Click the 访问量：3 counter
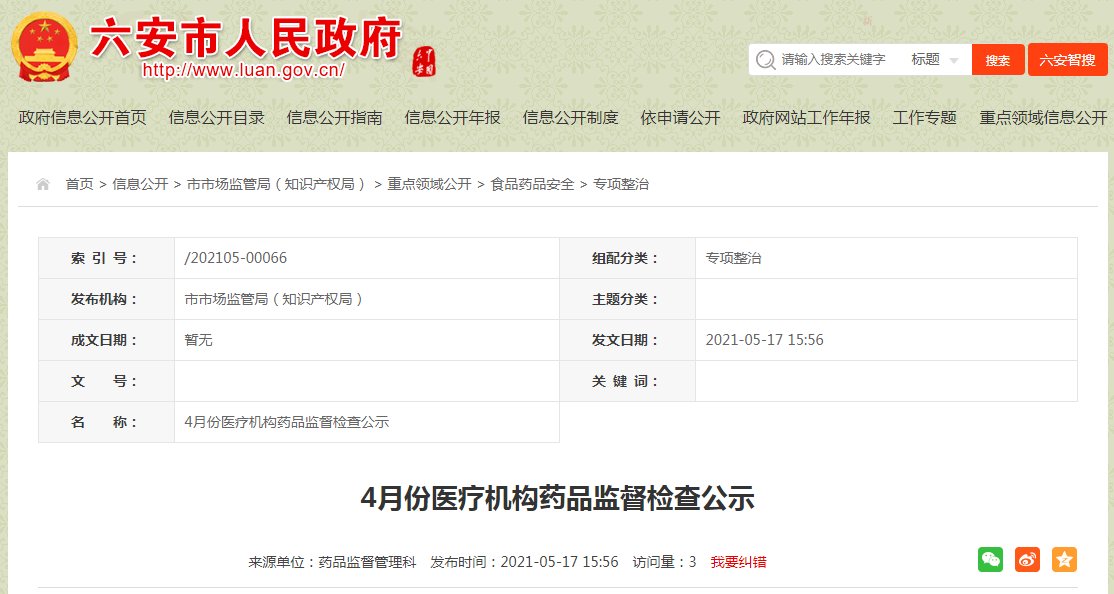The image size is (1114, 594). (x=664, y=562)
